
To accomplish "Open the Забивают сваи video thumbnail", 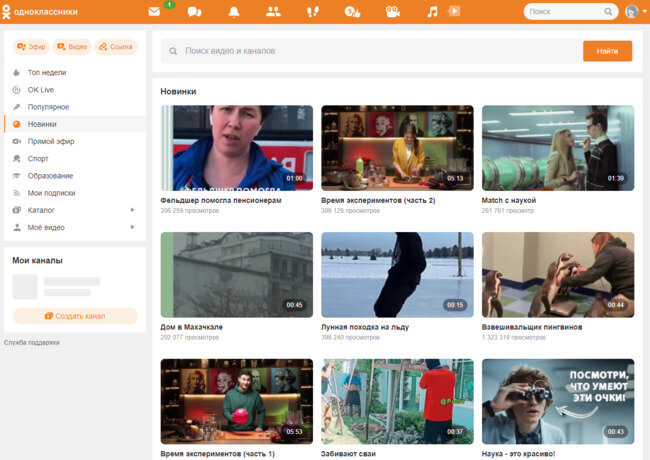I will pos(397,402).
